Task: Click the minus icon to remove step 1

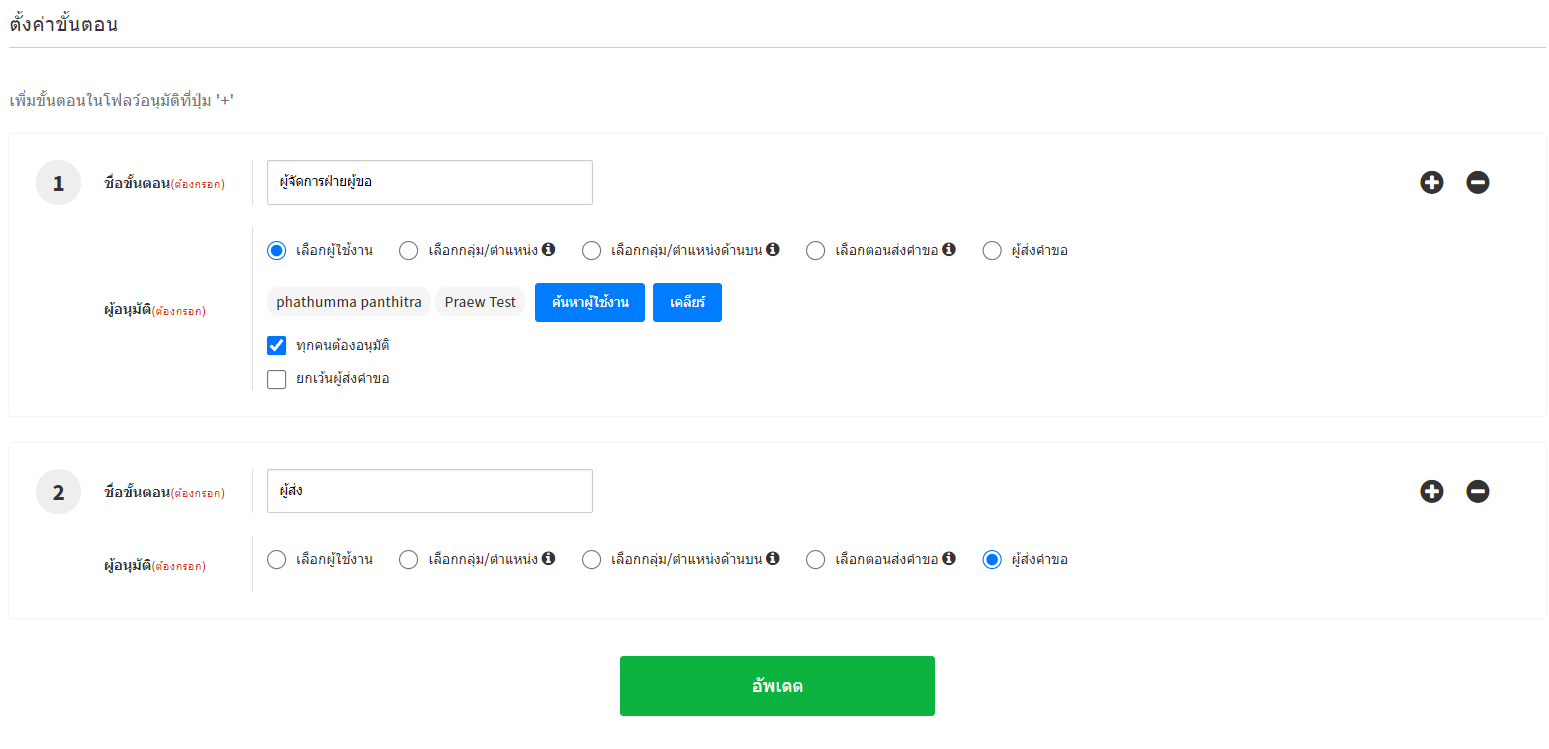Action: pos(1477,182)
